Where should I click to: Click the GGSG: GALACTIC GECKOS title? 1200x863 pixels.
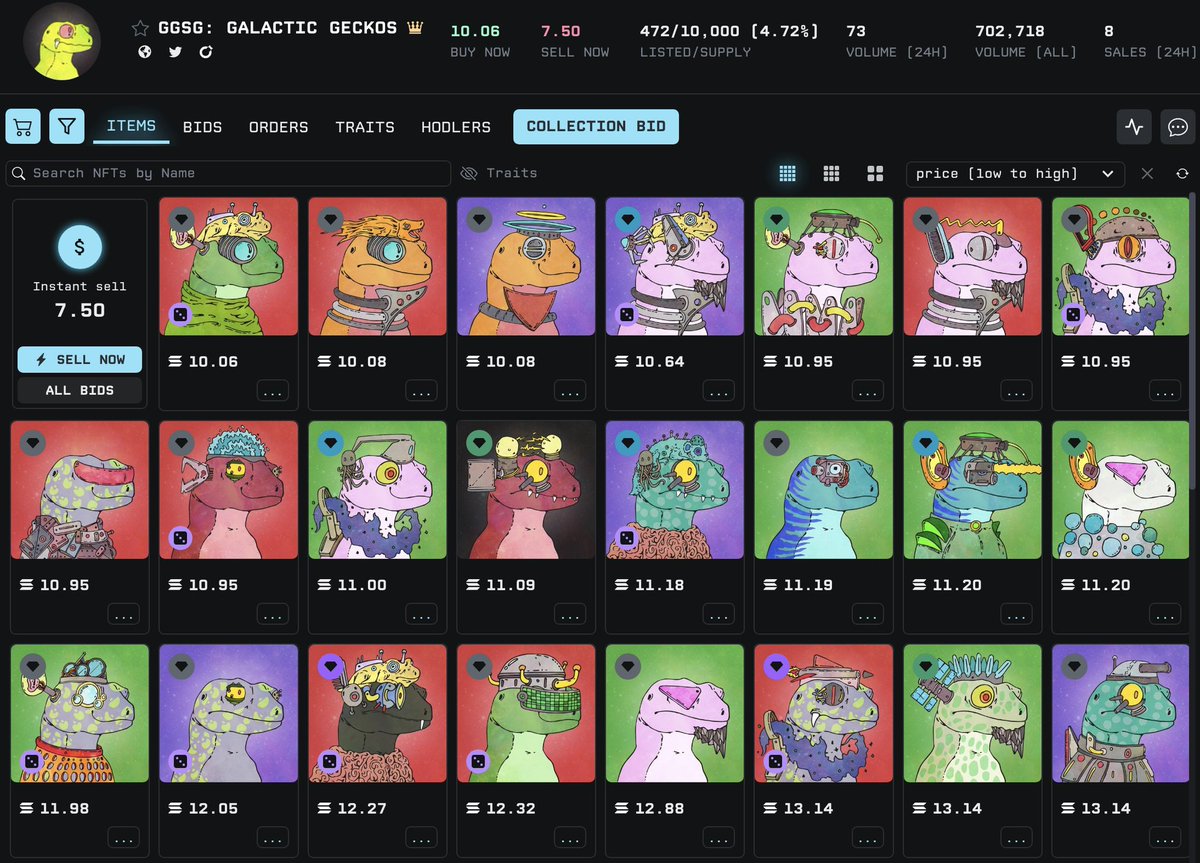[278, 29]
